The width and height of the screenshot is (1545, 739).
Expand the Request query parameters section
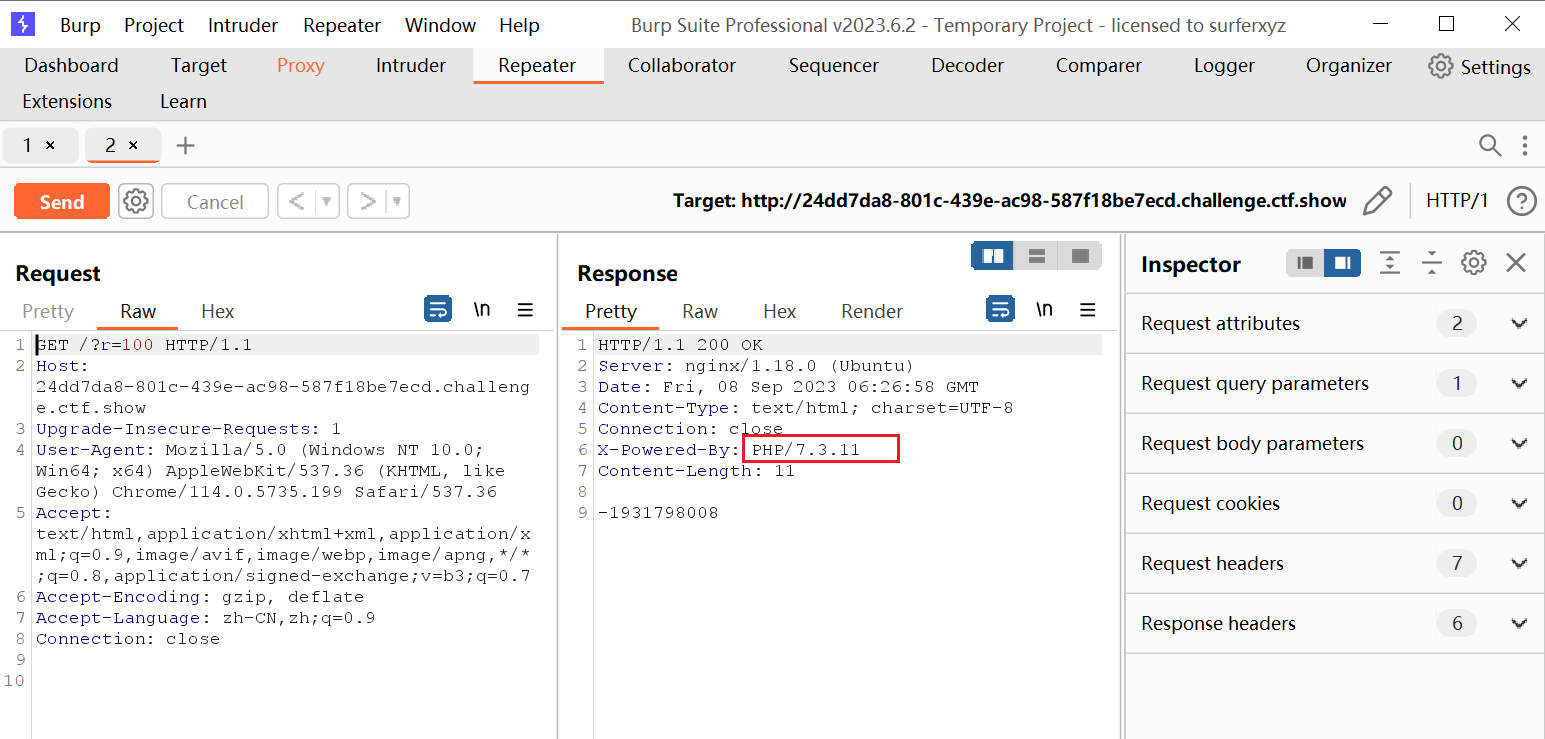point(1518,384)
